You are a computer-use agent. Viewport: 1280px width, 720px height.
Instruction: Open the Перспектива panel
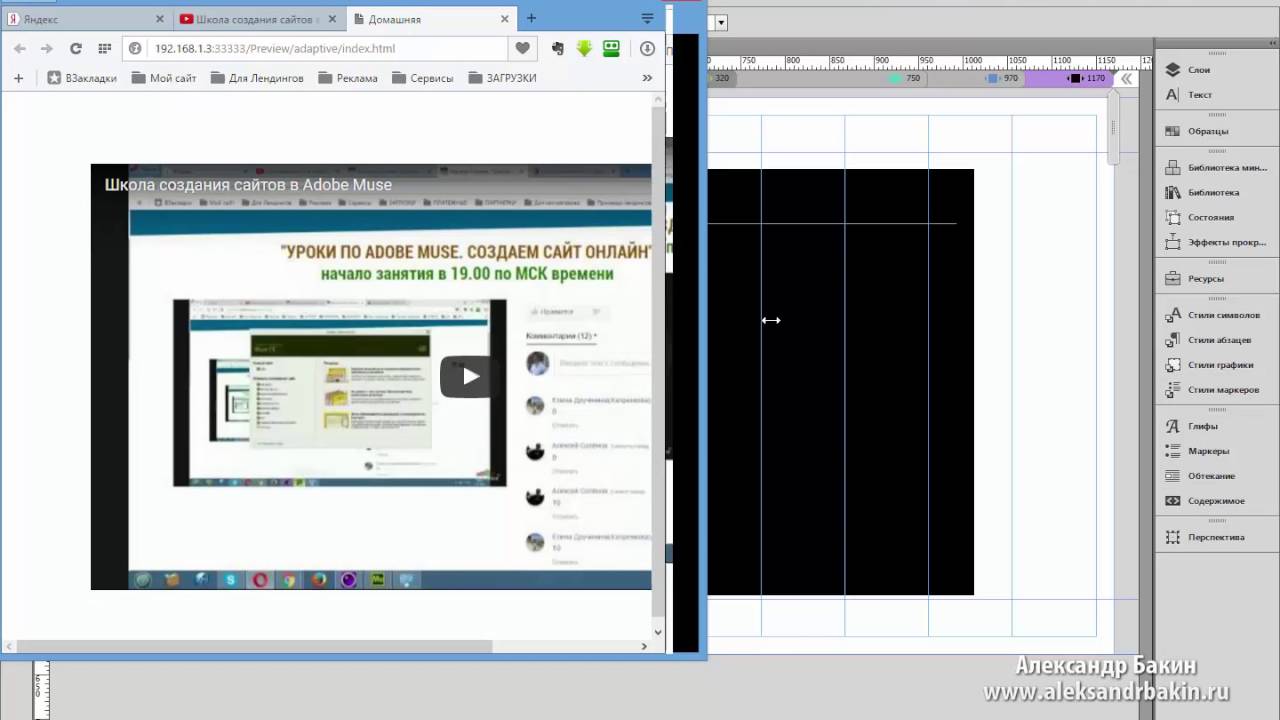1205,537
